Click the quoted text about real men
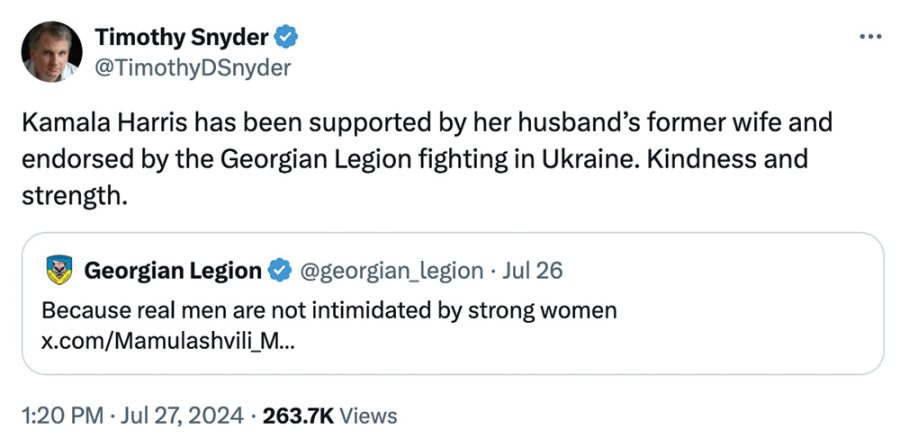 pos(329,310)
